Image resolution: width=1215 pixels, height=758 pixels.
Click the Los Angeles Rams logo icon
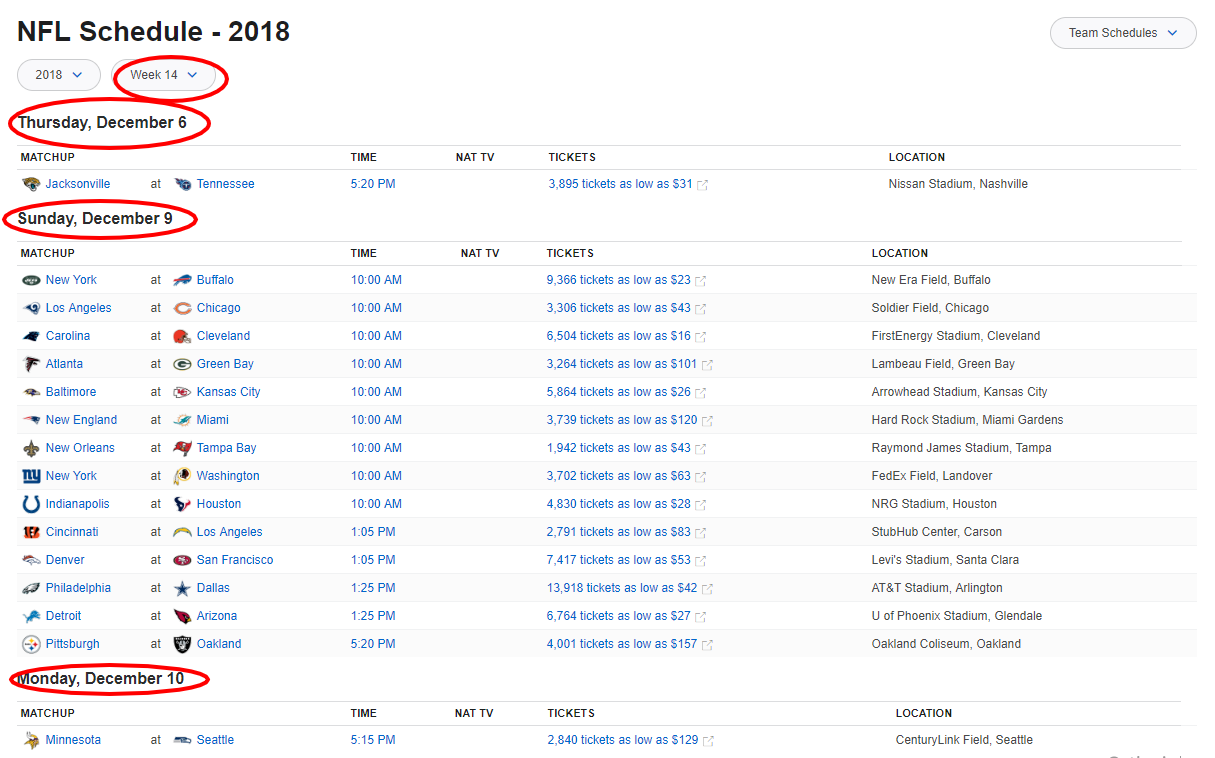click(x=31, y=308)
